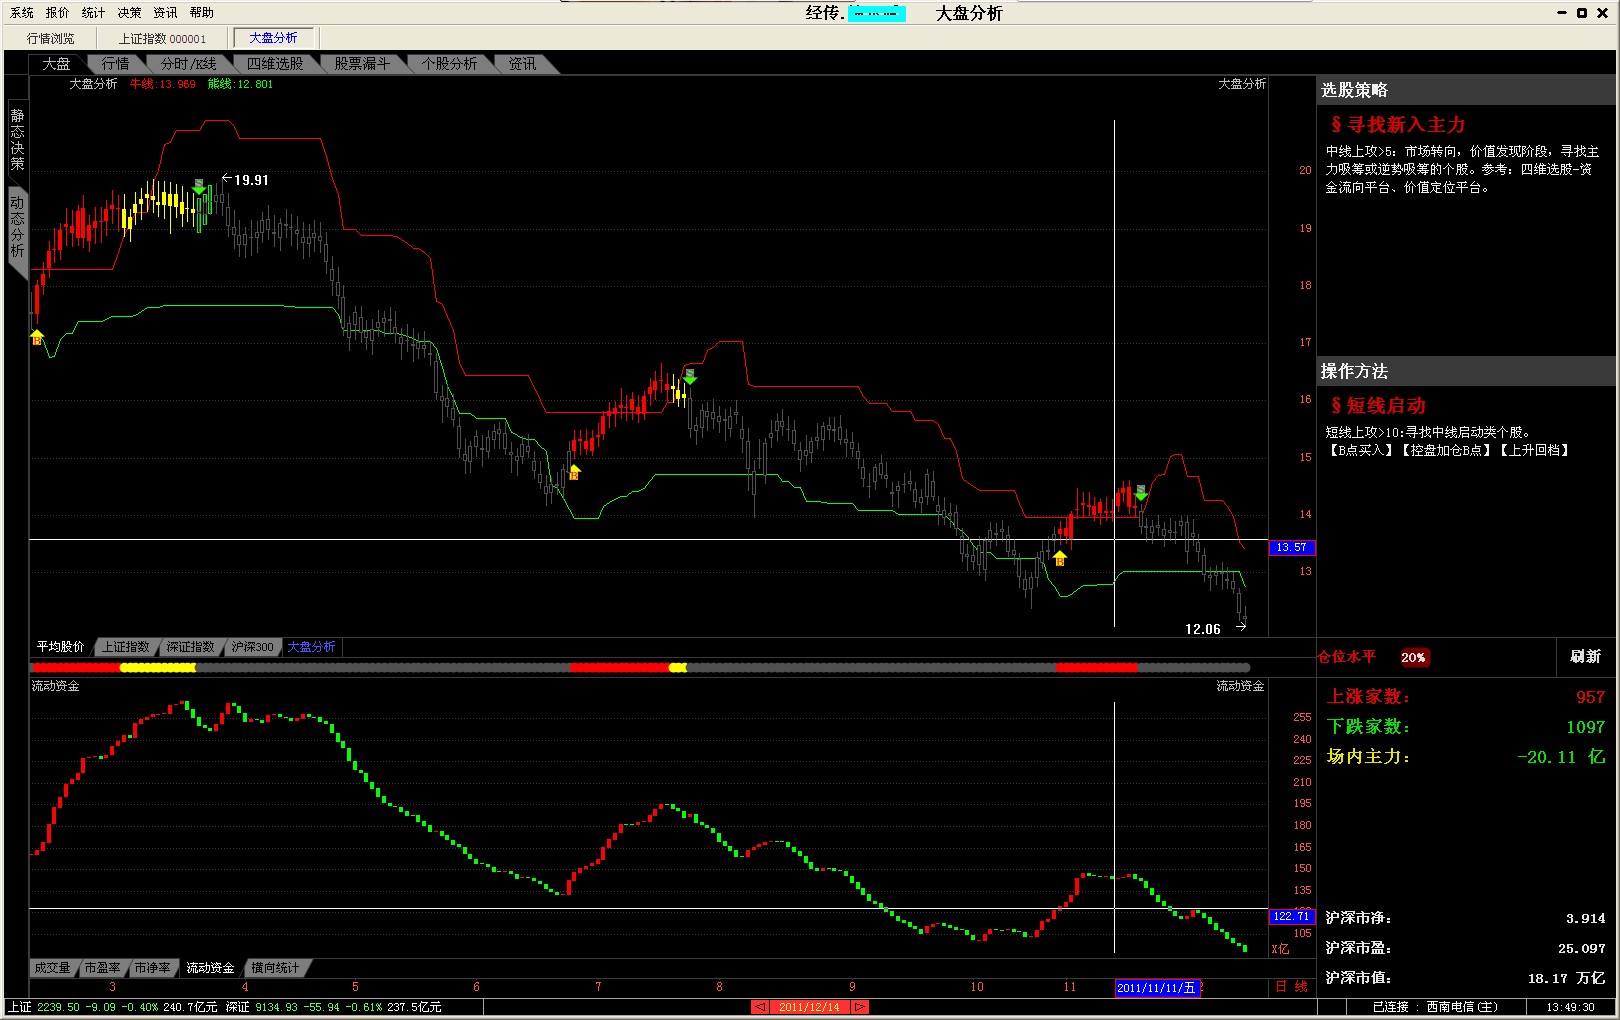Click the next date arrow beside 2011/12/14
The height and width of the screenshot is (1020, 1620).
tap(860, 1007)
